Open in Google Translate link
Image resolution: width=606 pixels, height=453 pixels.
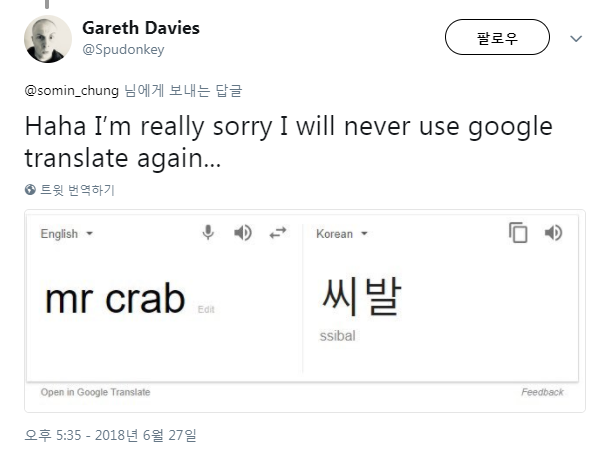click(x=95, y=392)
